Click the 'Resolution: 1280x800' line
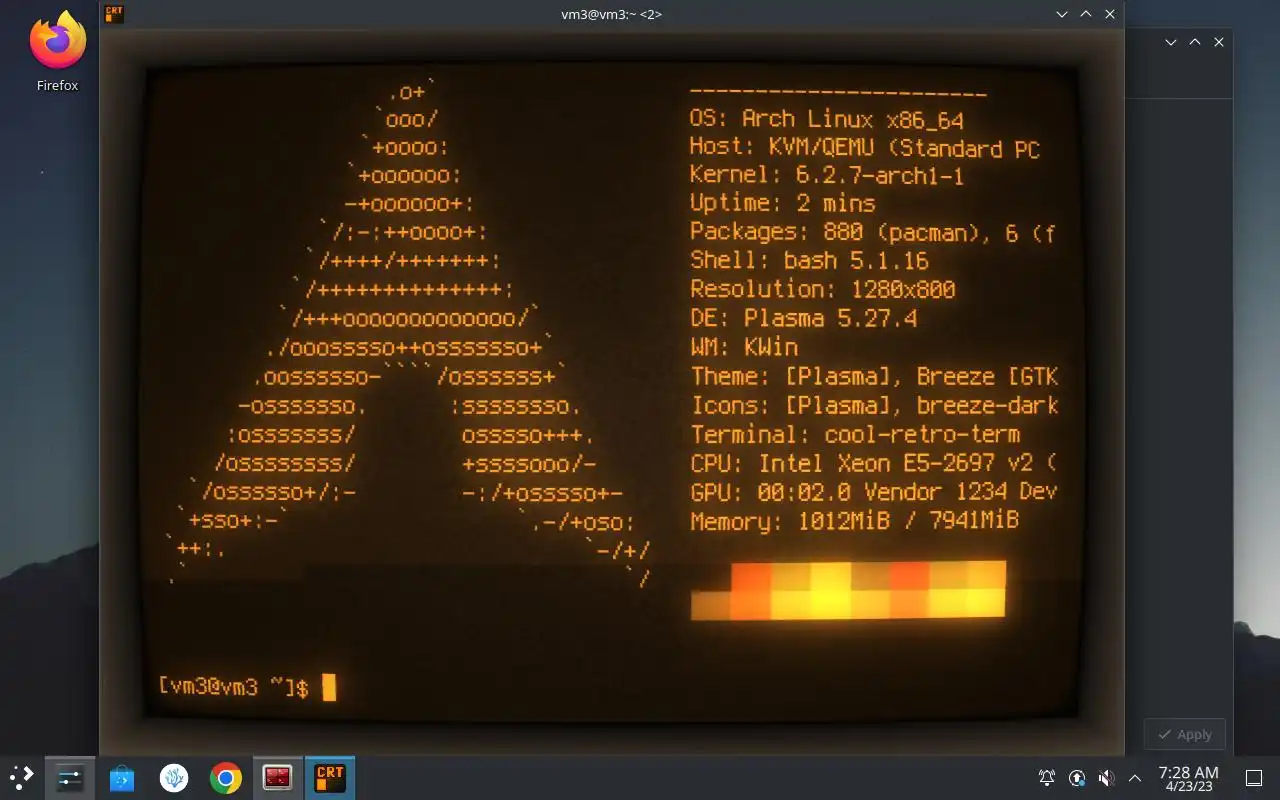The image size is (1280, 800). point(823,290)
